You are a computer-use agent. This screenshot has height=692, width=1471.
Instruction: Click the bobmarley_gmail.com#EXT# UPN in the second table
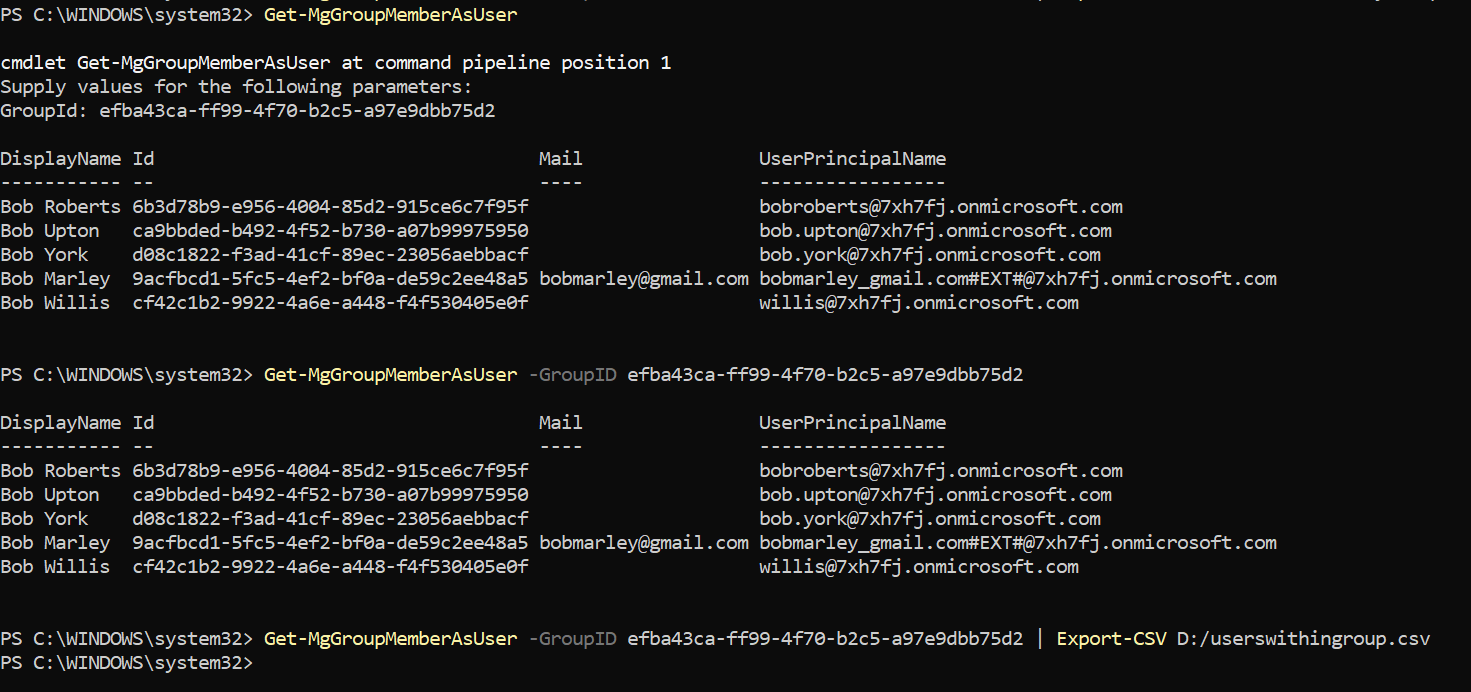tap(1017, 543)
